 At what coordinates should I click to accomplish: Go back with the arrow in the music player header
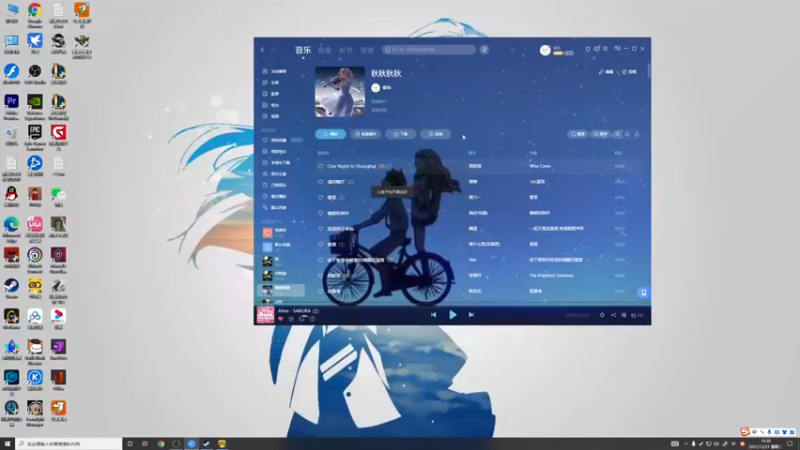click(x=263, y=50)
